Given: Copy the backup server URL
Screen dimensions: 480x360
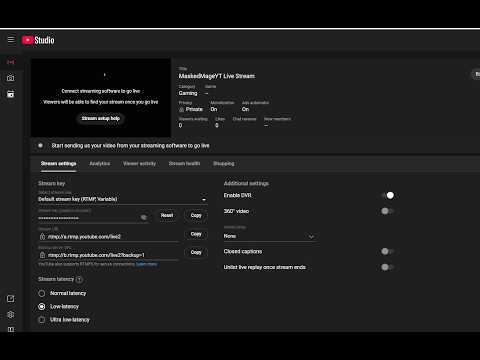Looking at the screenshot, I should (x=196, y=252).
